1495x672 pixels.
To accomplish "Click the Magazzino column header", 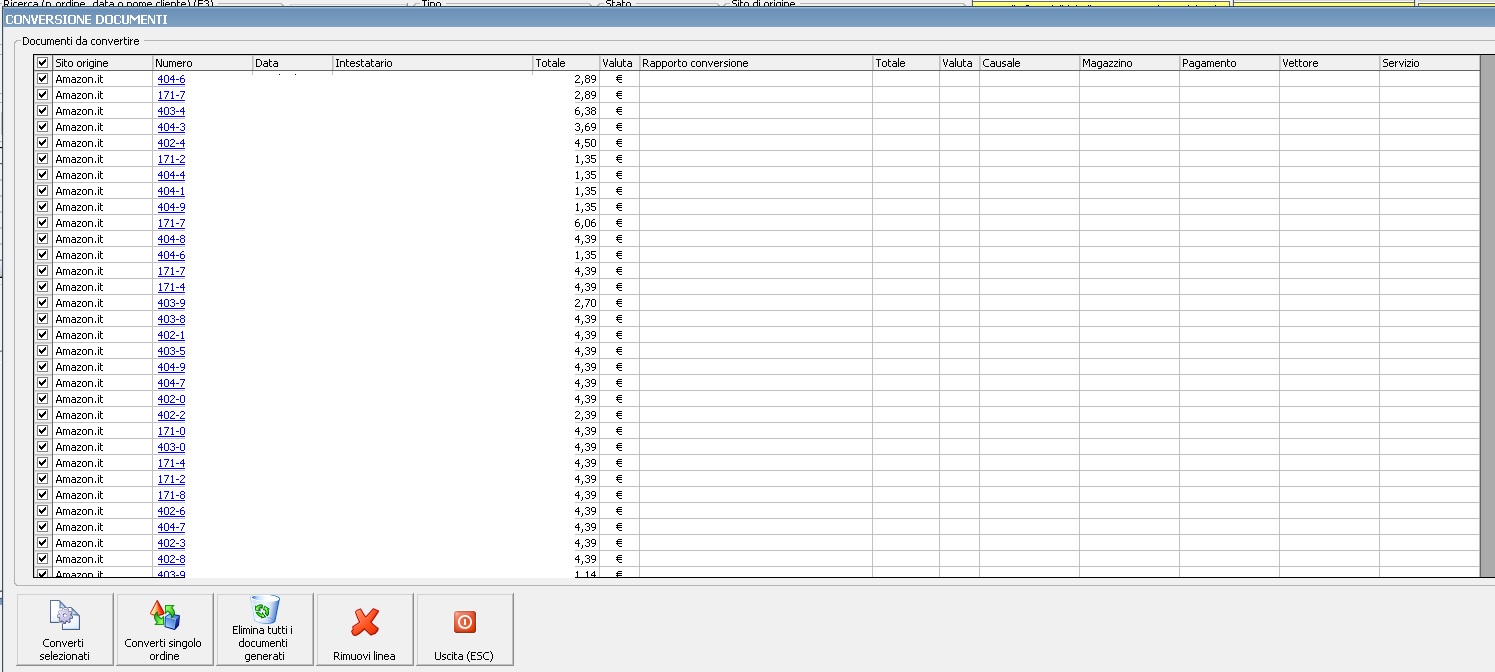I will point(1129,63).
